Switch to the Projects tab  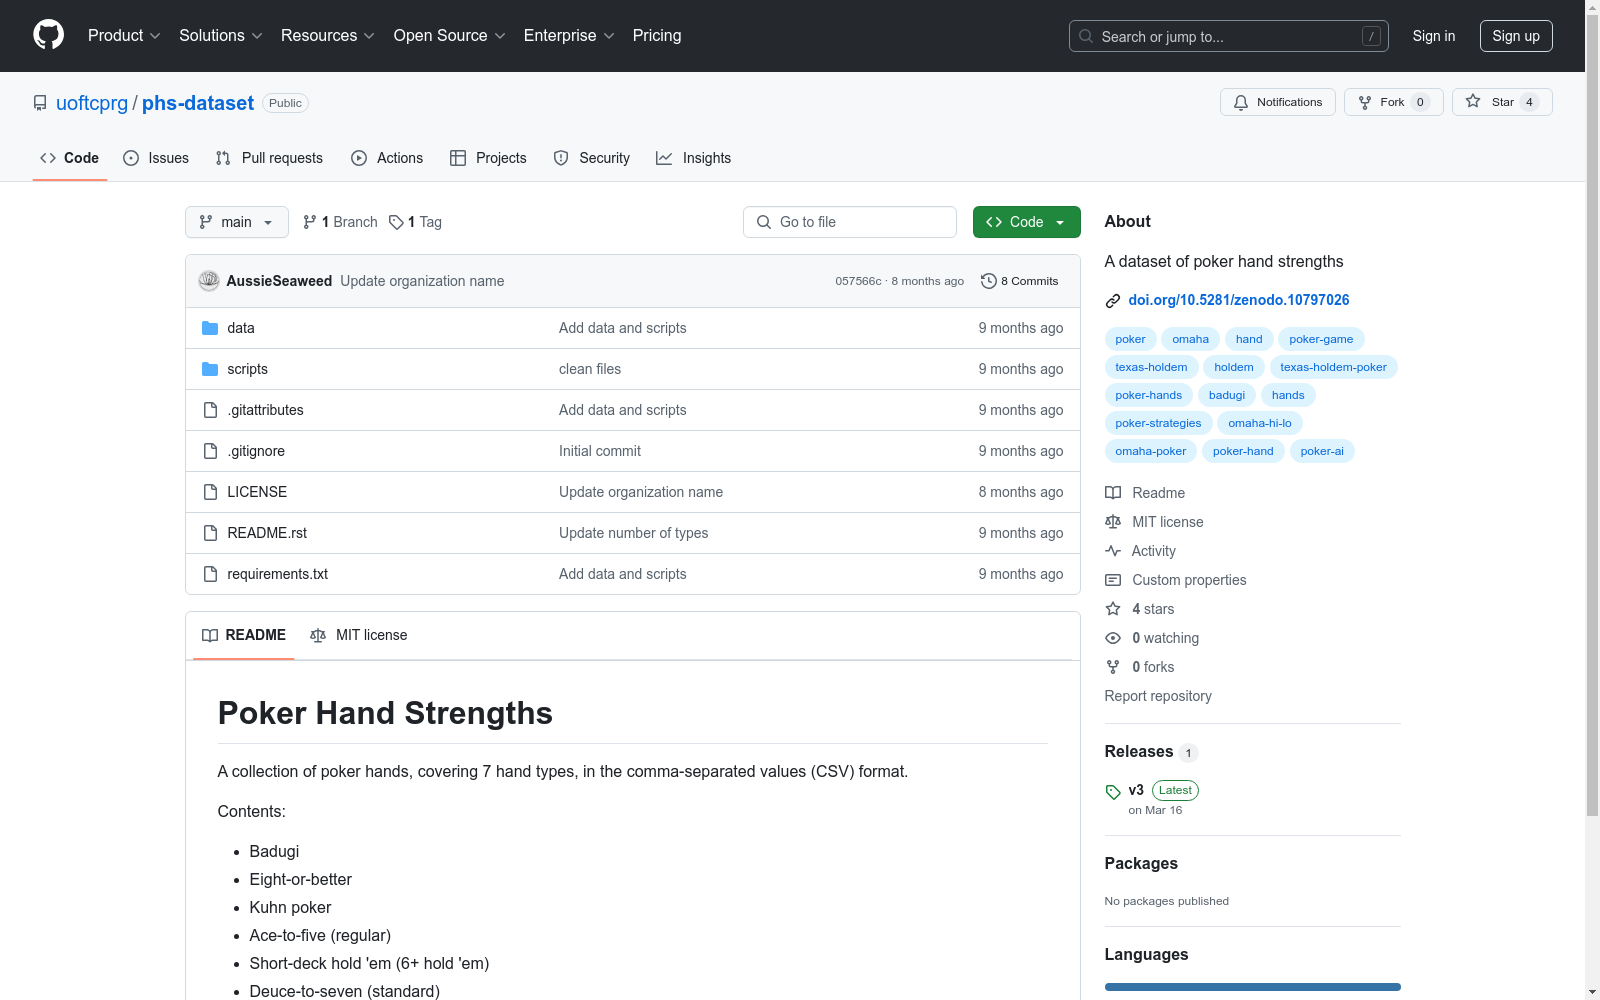point(488,158)
